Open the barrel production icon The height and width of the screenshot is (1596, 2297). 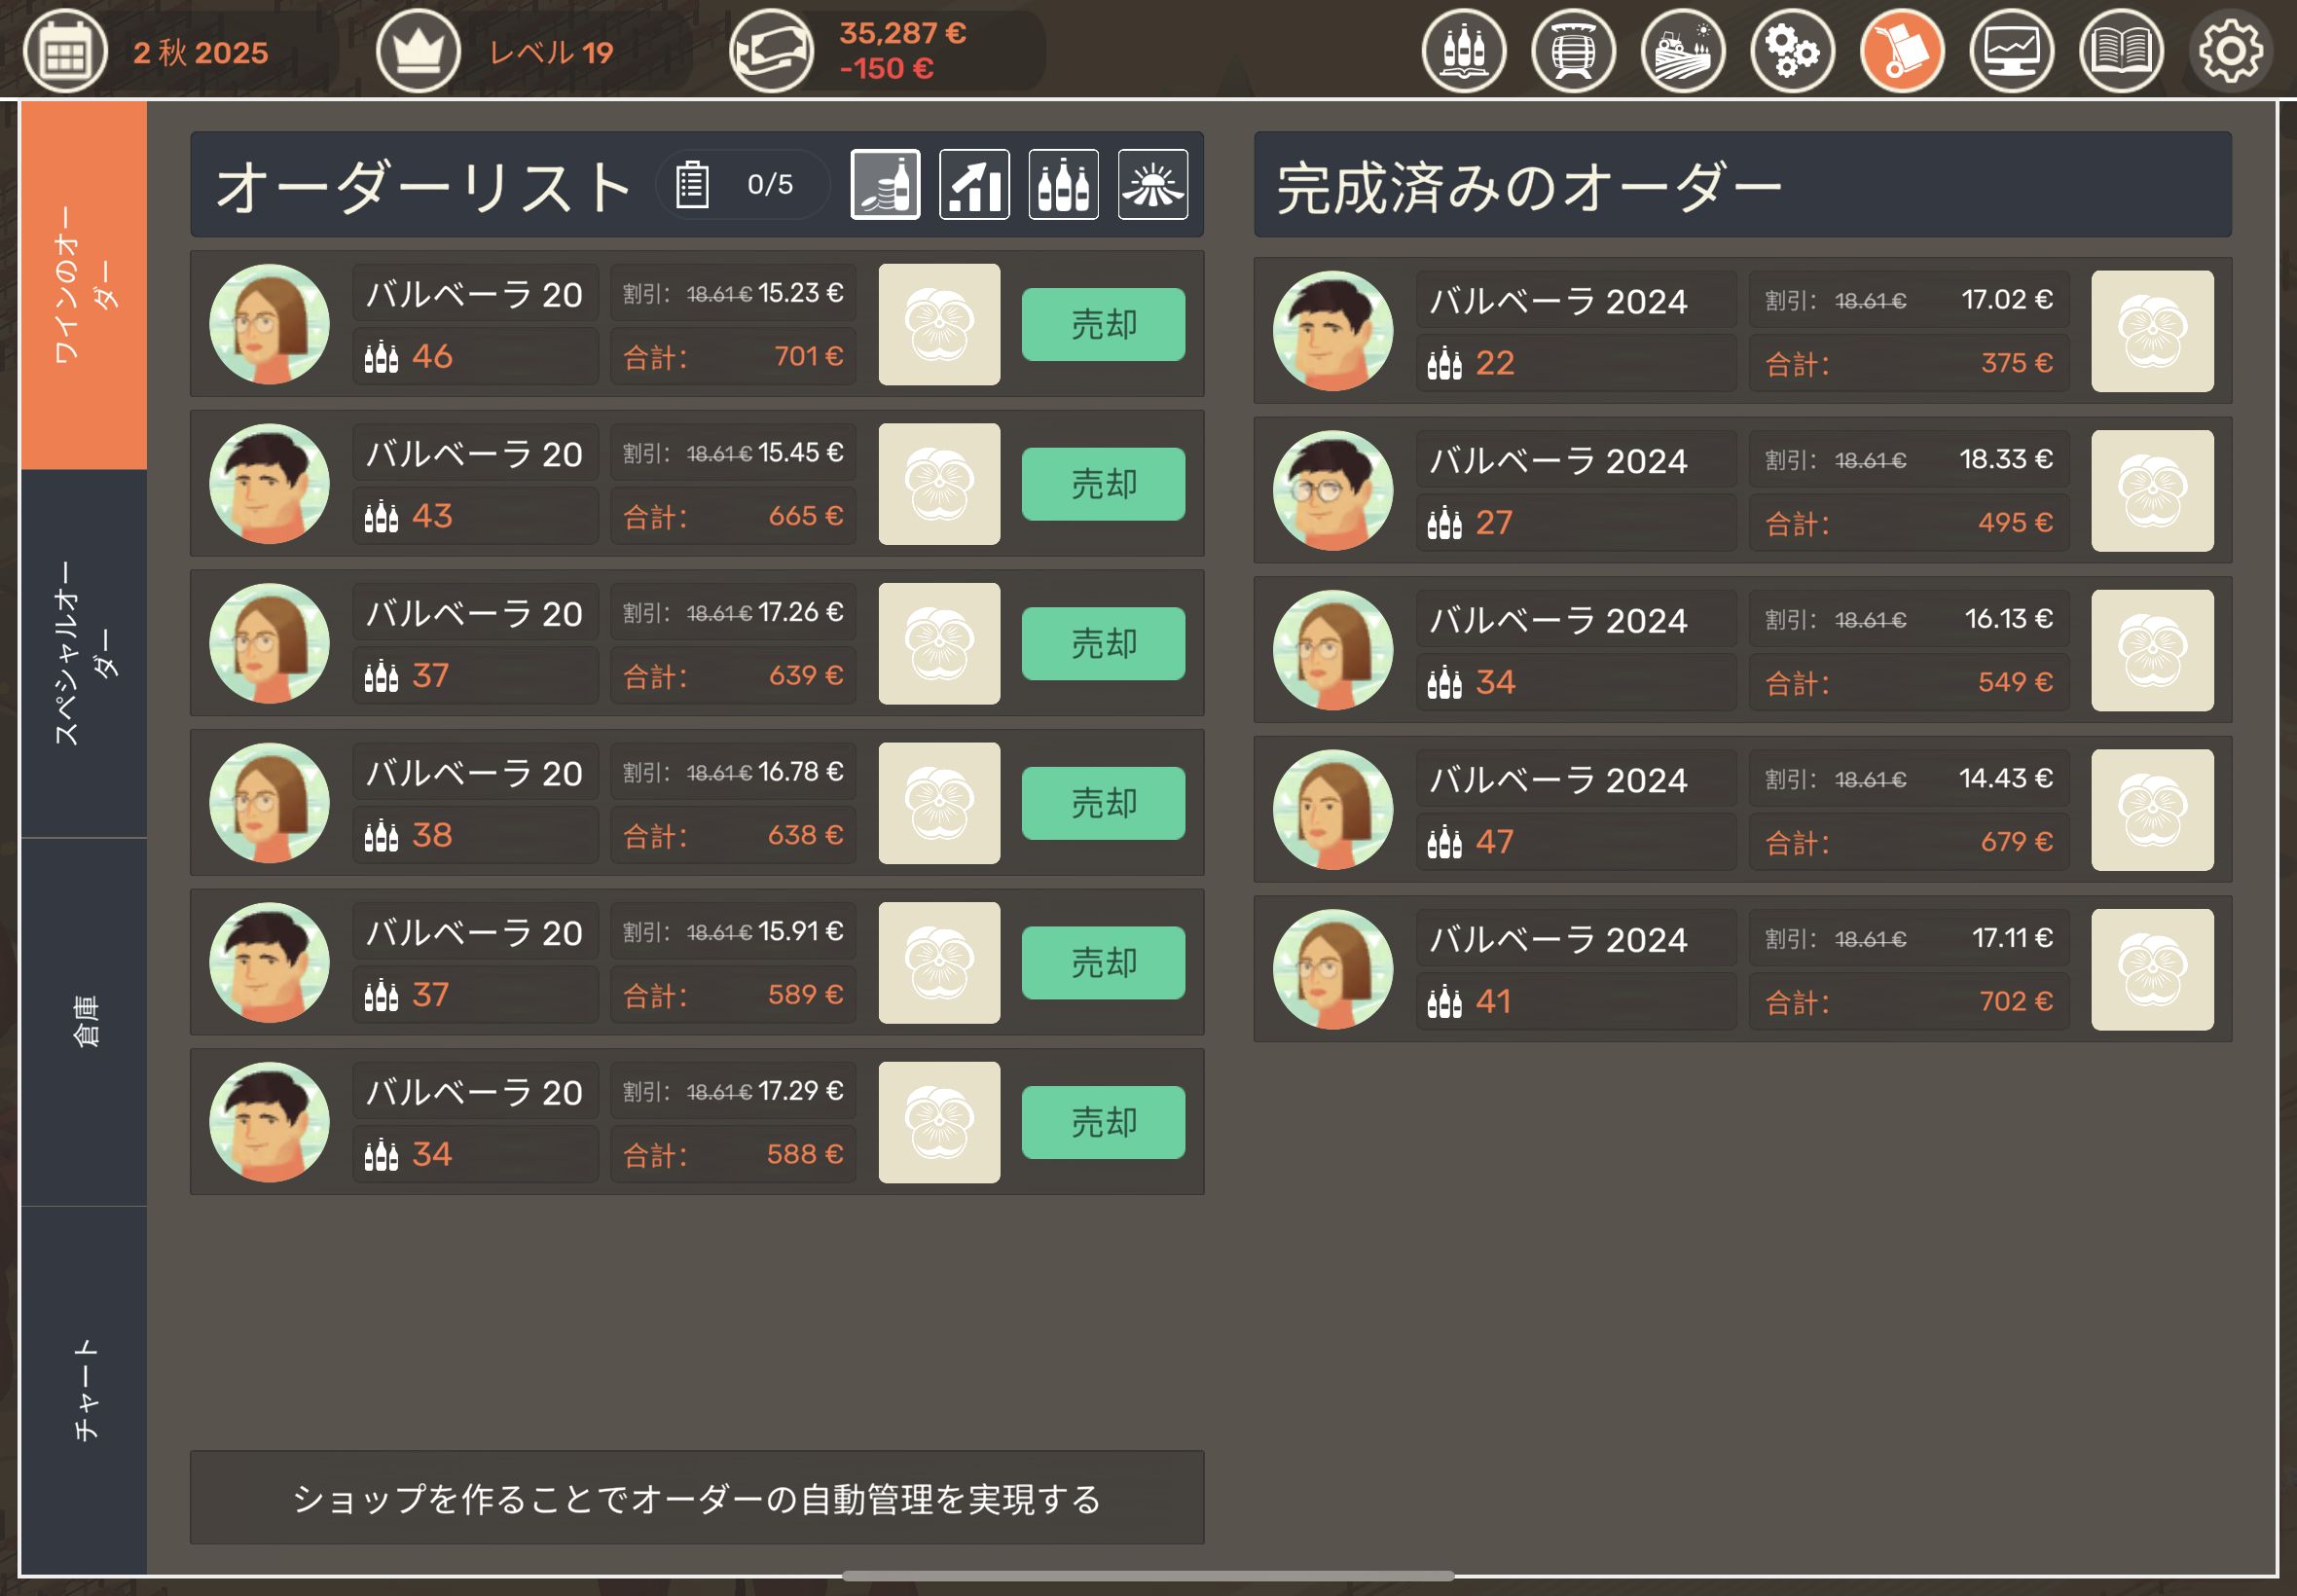(x=1573, y=50)
